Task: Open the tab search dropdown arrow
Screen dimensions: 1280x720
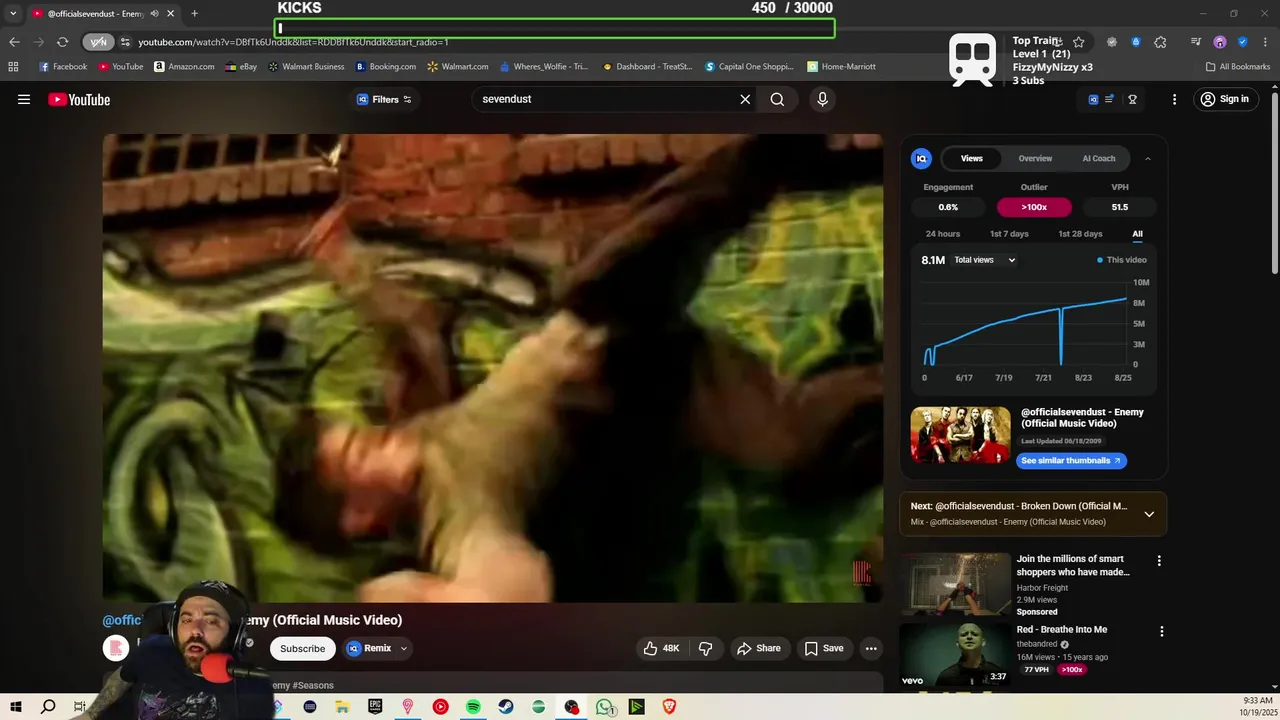Action: tap(13, 14)
